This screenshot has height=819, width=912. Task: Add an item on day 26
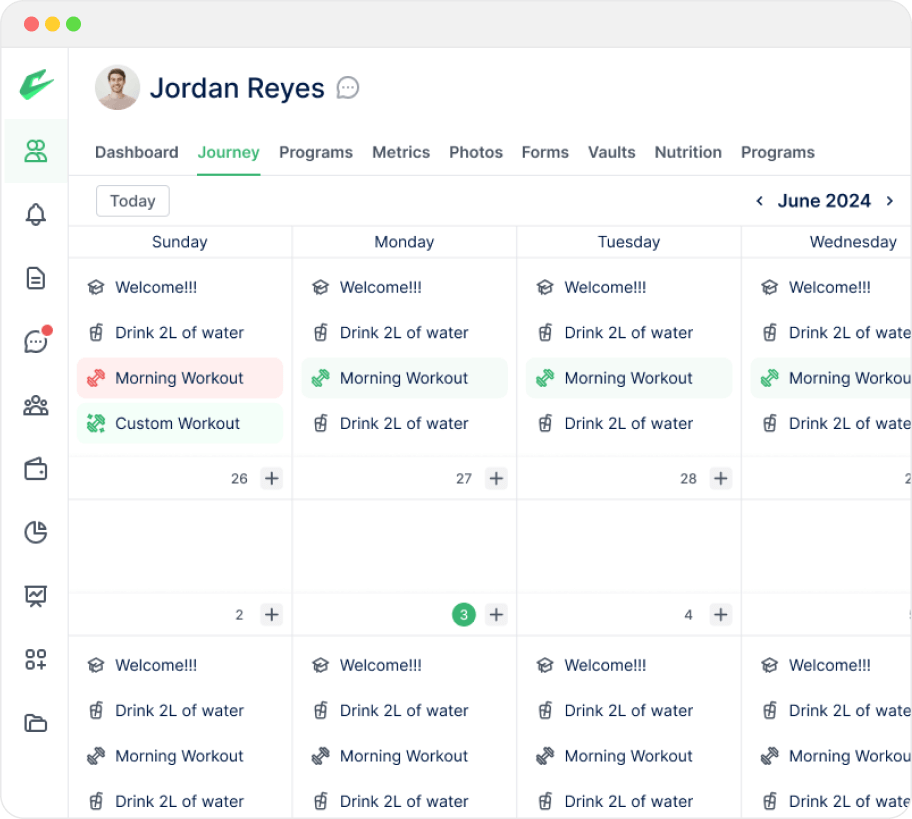(272, 478)
